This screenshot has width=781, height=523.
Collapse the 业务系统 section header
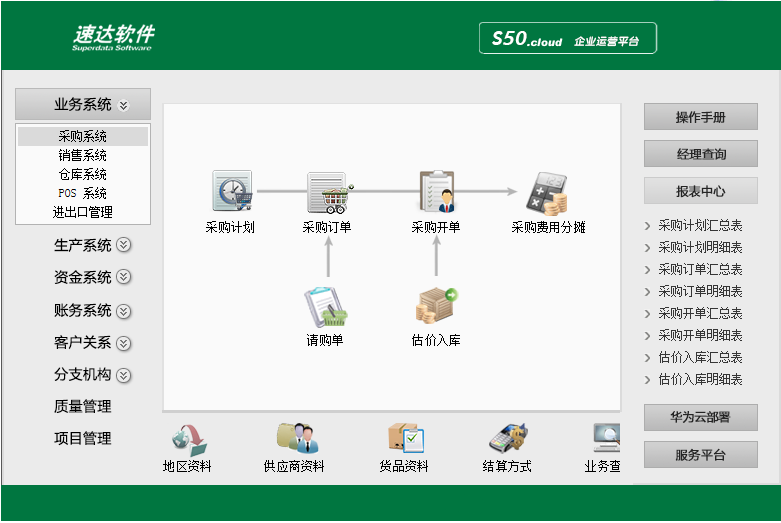point(83,104)
